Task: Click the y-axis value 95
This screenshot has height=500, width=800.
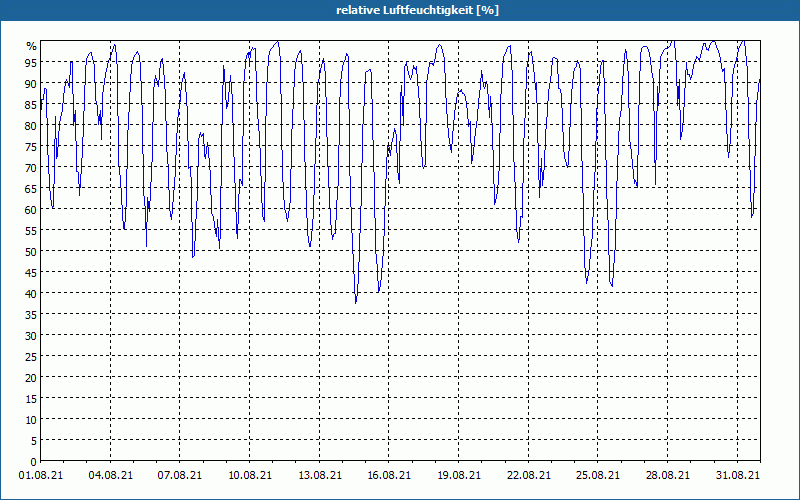Action: pos(31,63)
